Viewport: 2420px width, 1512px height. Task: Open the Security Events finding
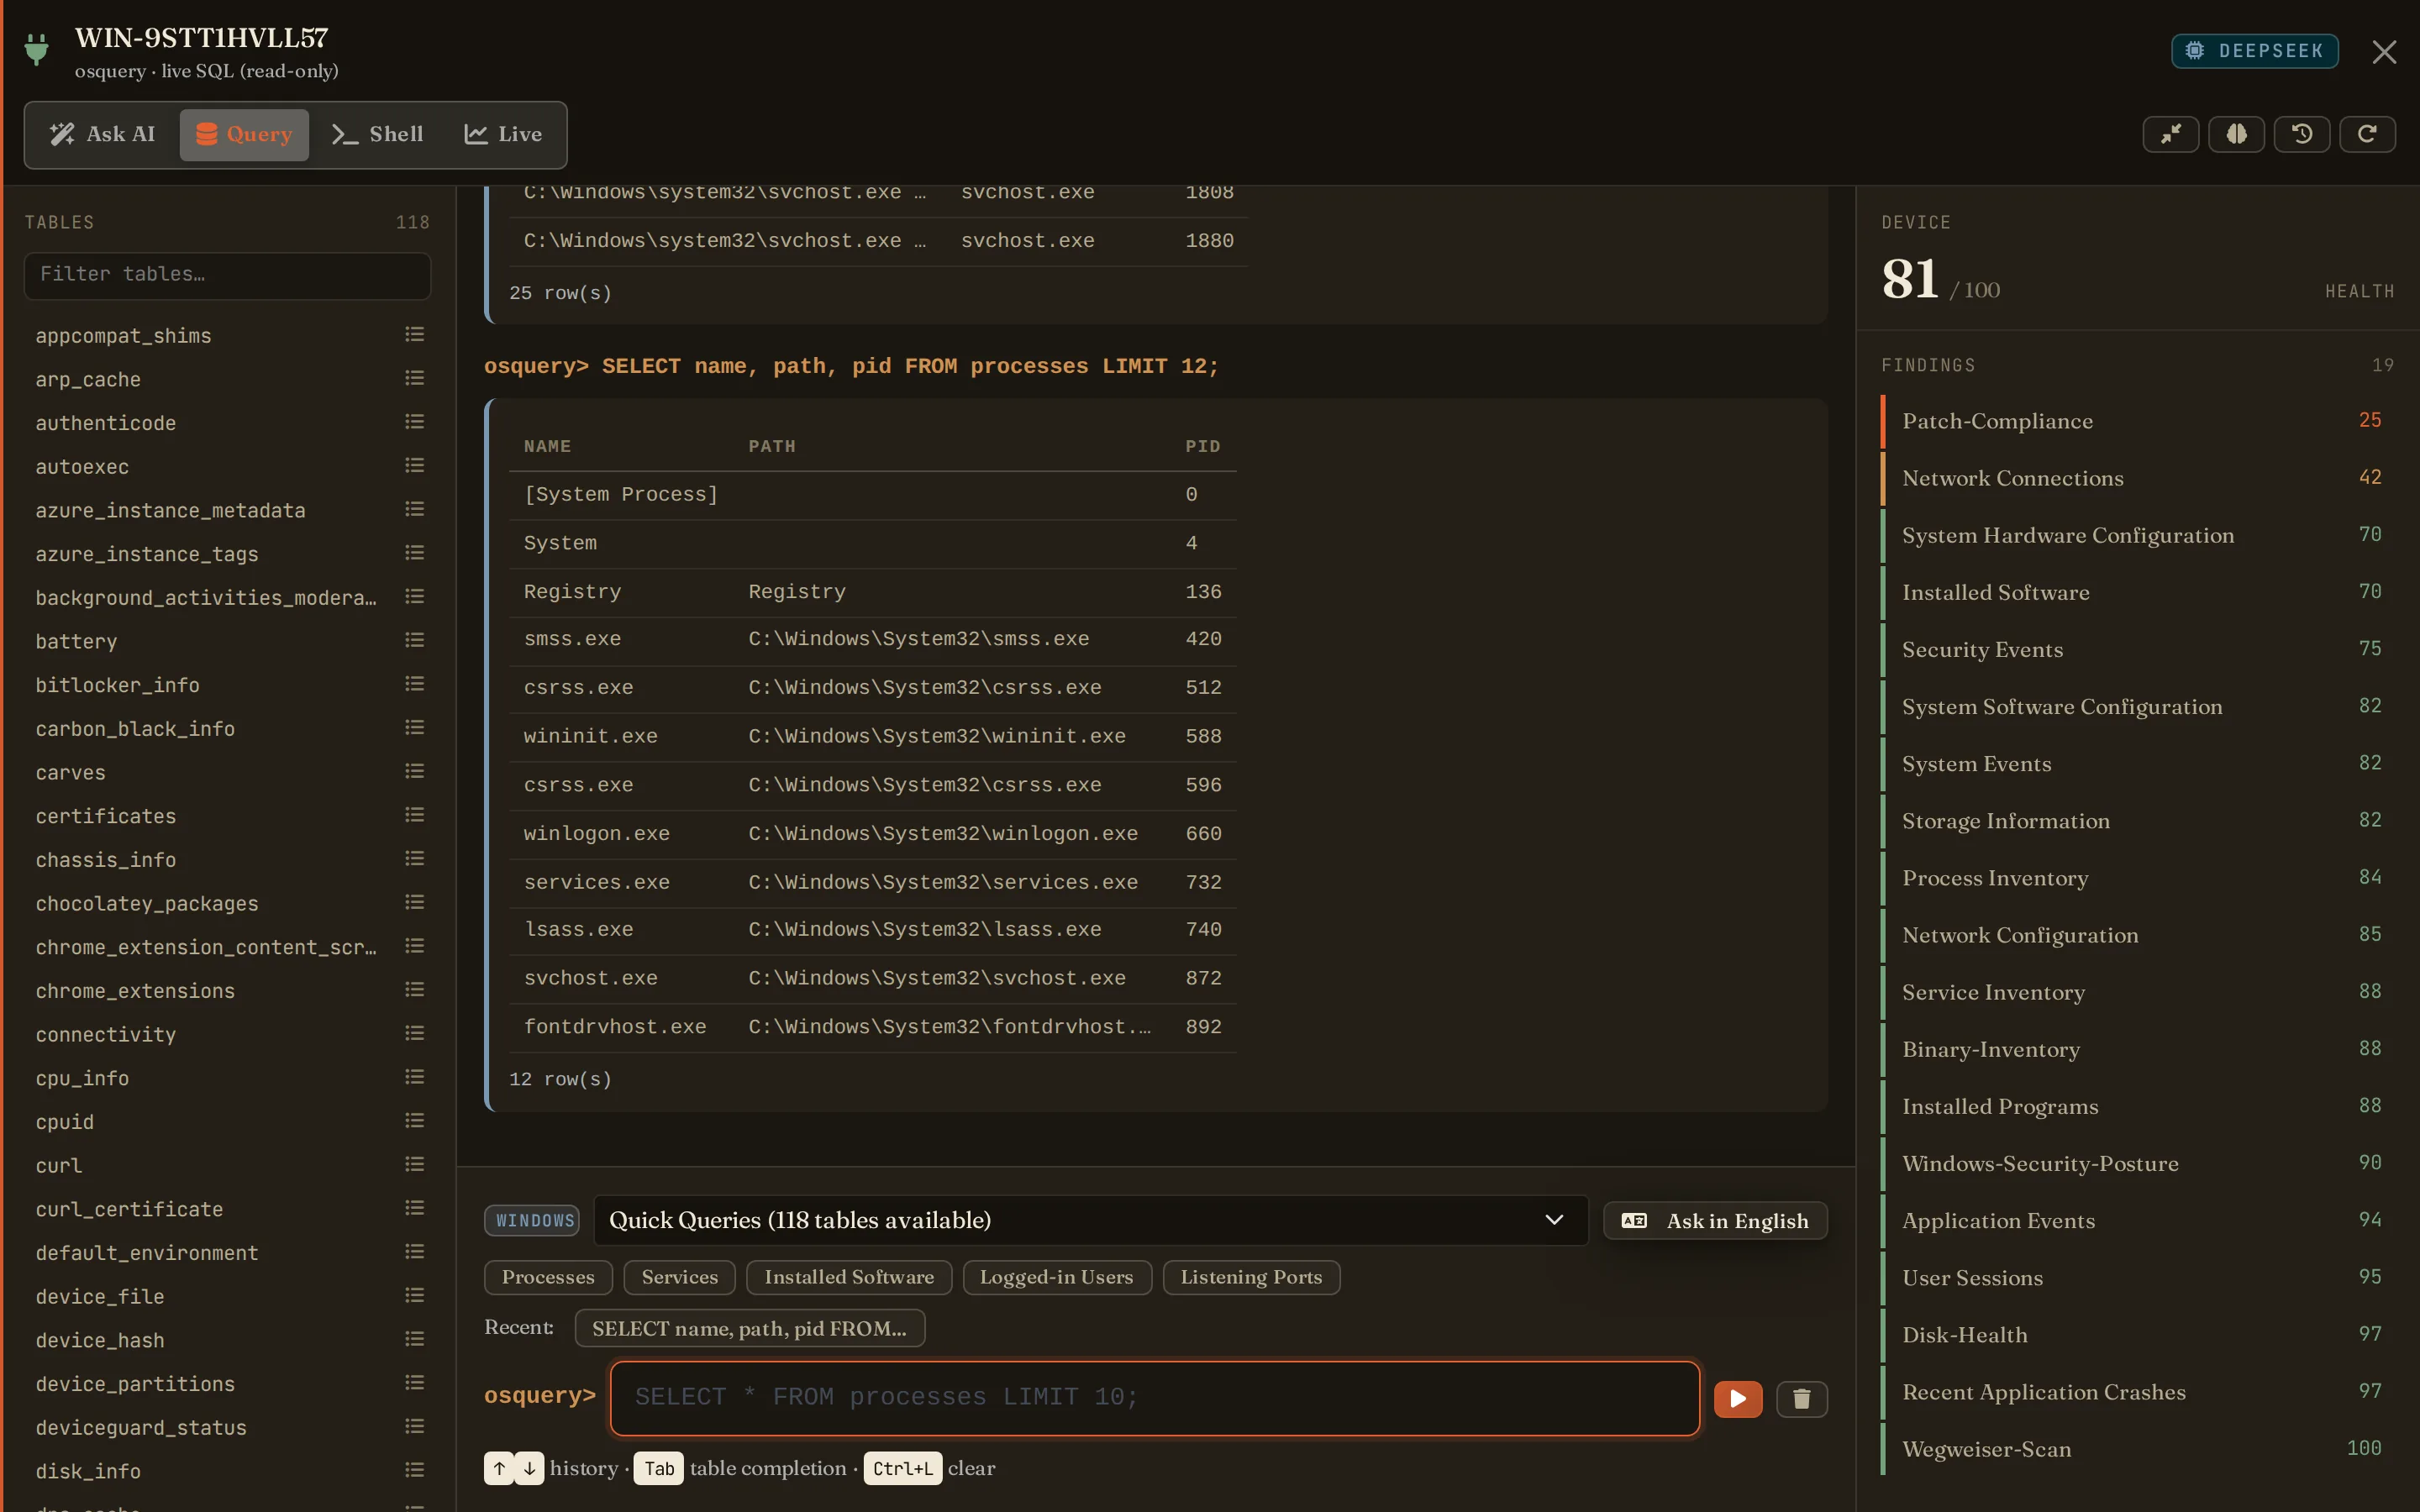(x=2138, y=649)
